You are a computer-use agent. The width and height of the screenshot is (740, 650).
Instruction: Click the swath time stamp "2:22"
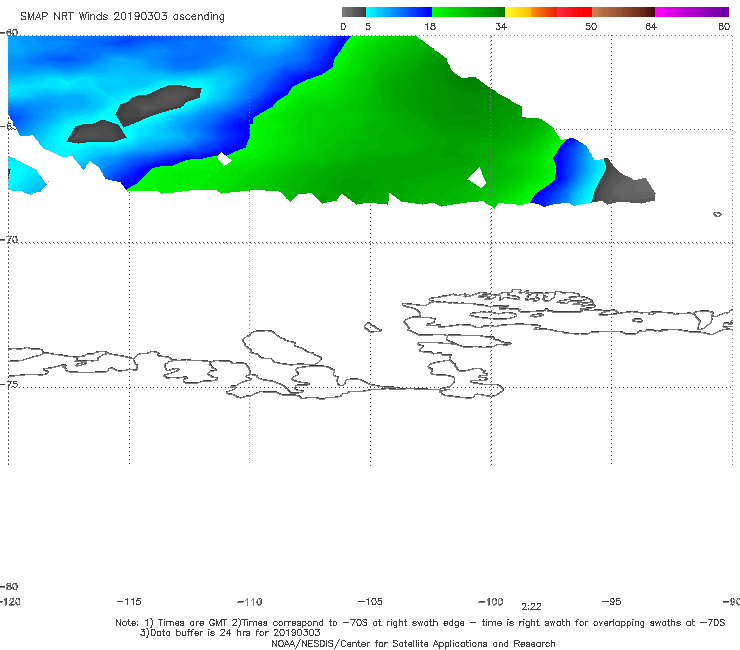click(x=531, y=607)
